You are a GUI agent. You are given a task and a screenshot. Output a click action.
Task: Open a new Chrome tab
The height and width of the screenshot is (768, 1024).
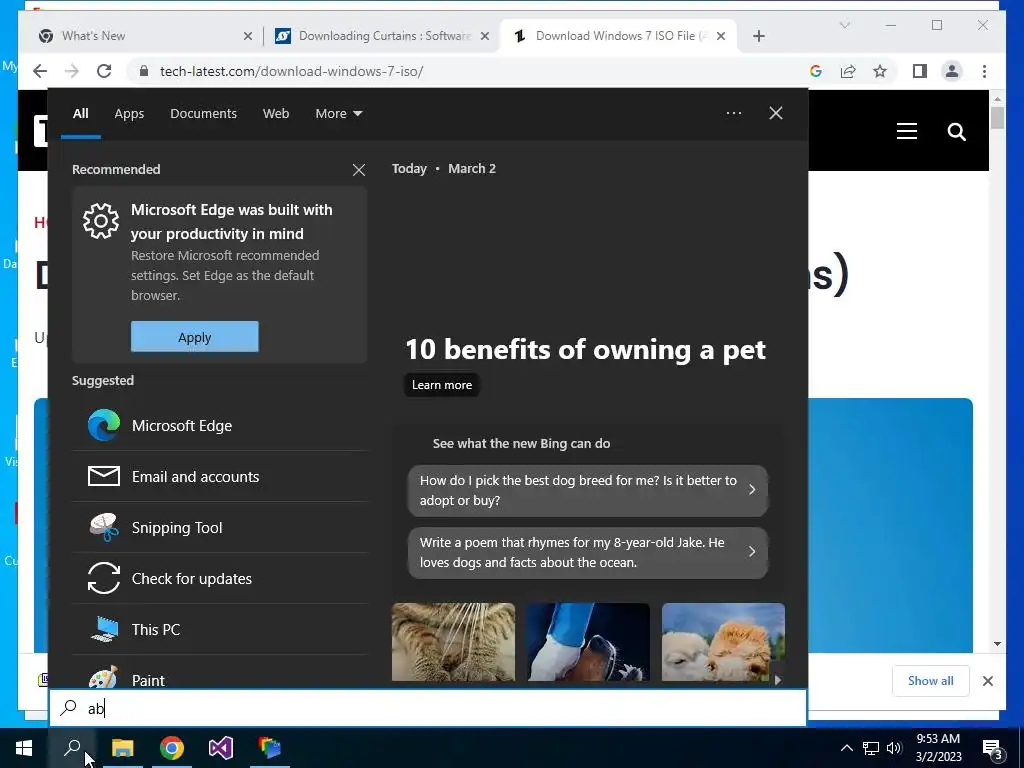[758, 36]
